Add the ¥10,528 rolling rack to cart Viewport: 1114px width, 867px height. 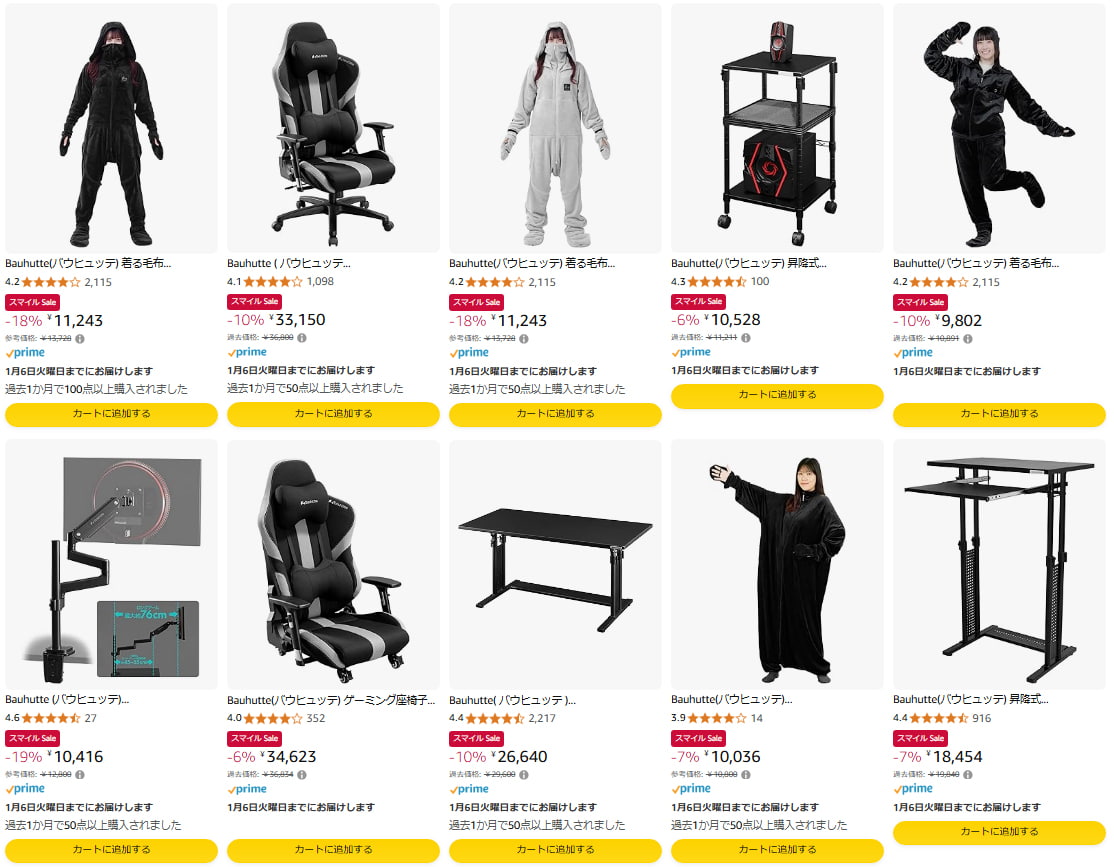tap(777, 395)
